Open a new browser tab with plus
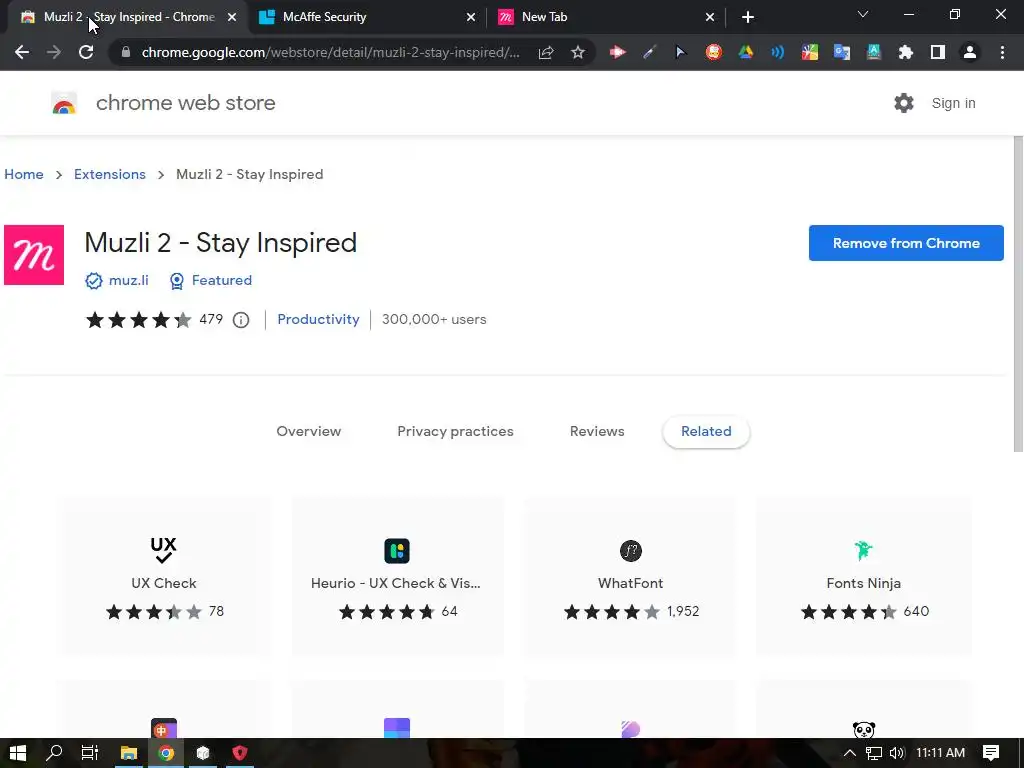1024x768 pixels. click(748, 18)
